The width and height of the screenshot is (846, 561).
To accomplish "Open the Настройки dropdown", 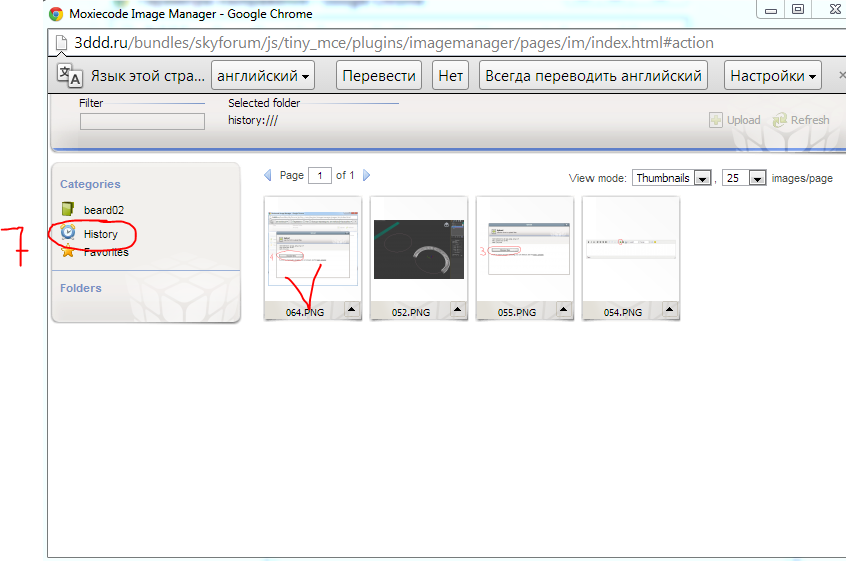I will click(773, 76).
